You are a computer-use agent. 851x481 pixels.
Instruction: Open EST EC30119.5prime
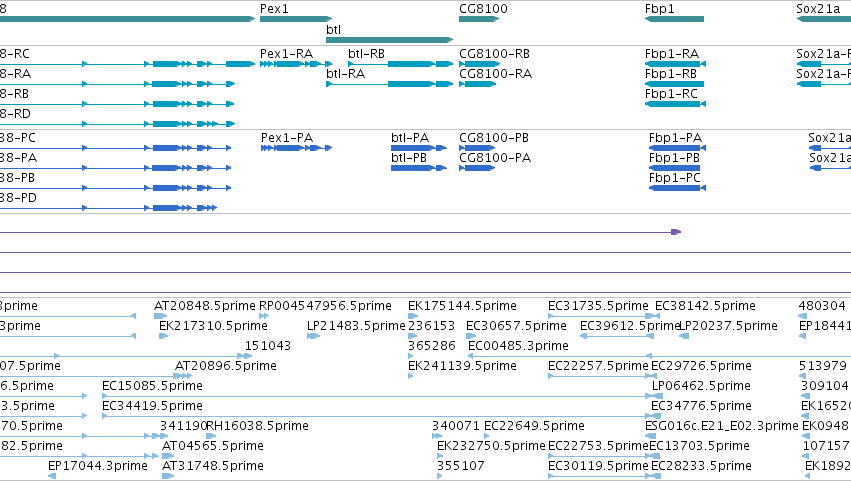(598, 466)
